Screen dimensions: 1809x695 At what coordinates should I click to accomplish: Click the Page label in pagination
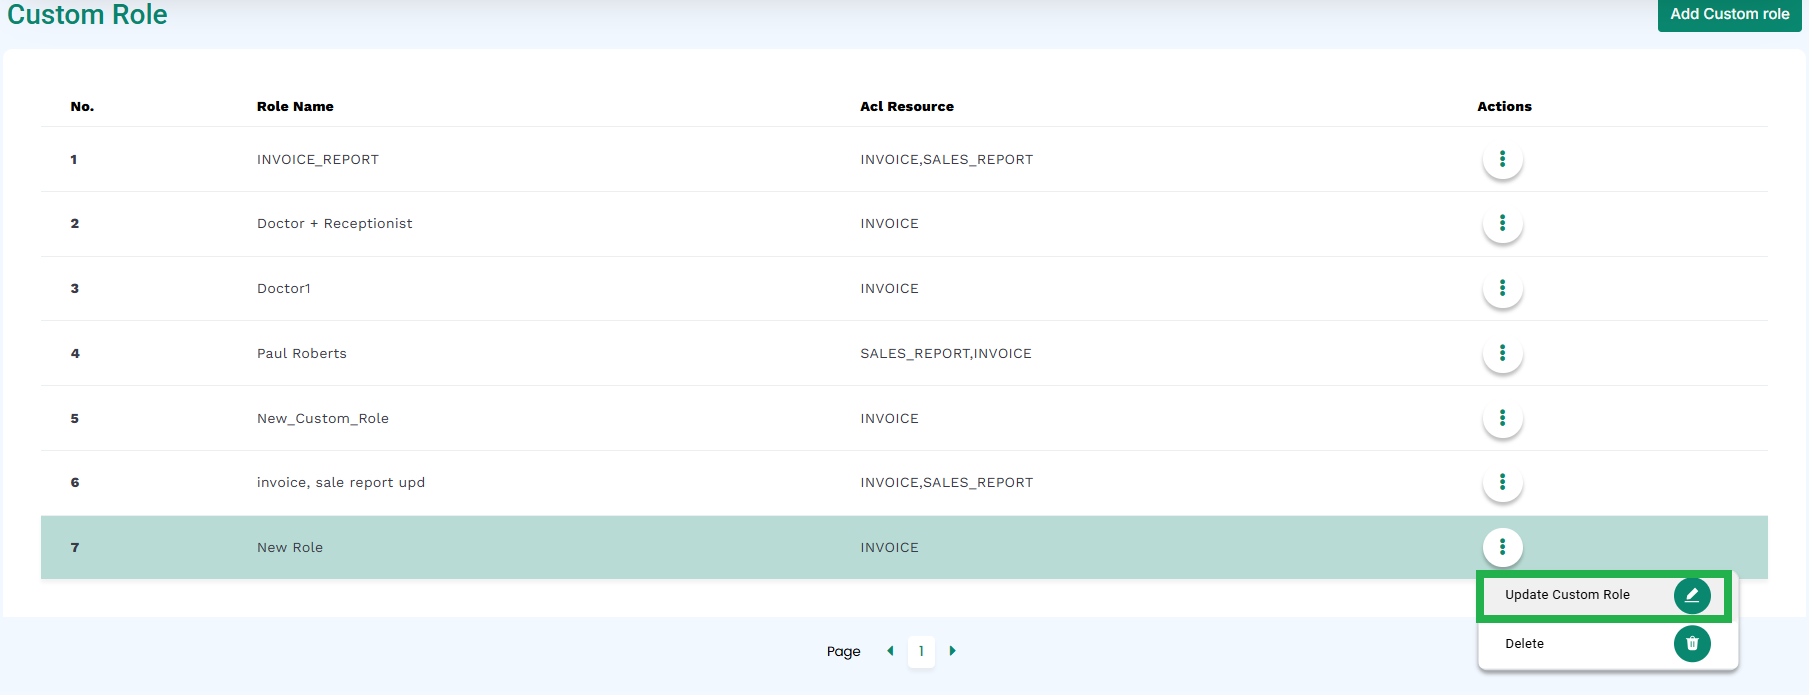point(843,651)
